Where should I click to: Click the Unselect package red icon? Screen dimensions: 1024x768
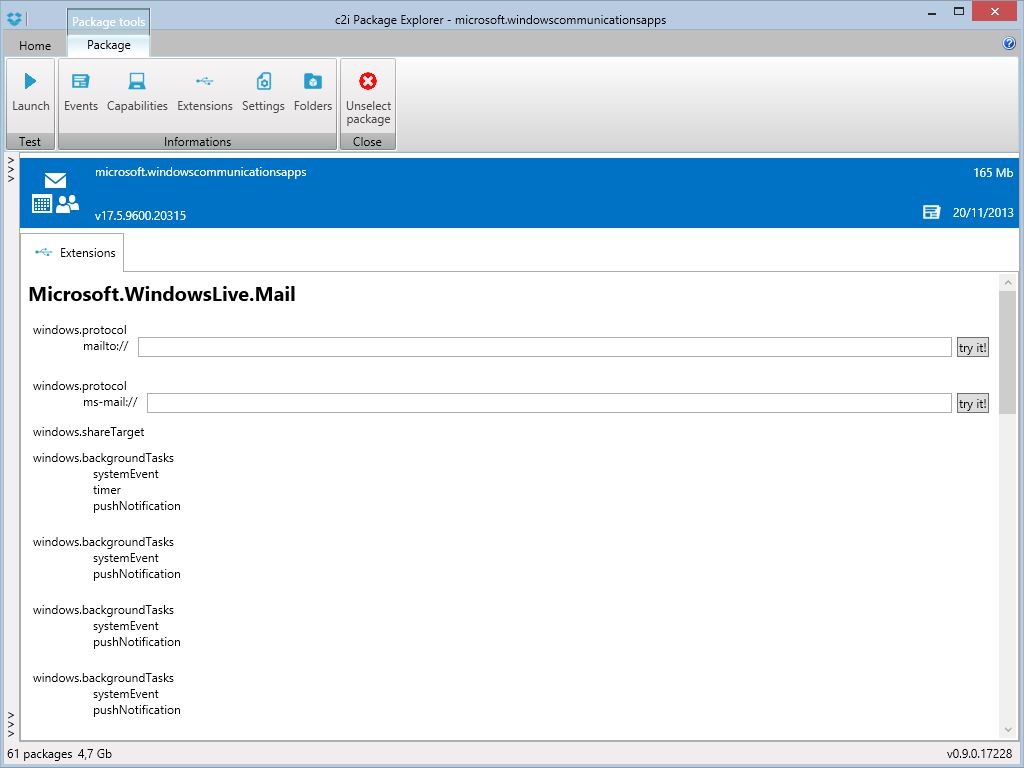[x=368, y=81]
